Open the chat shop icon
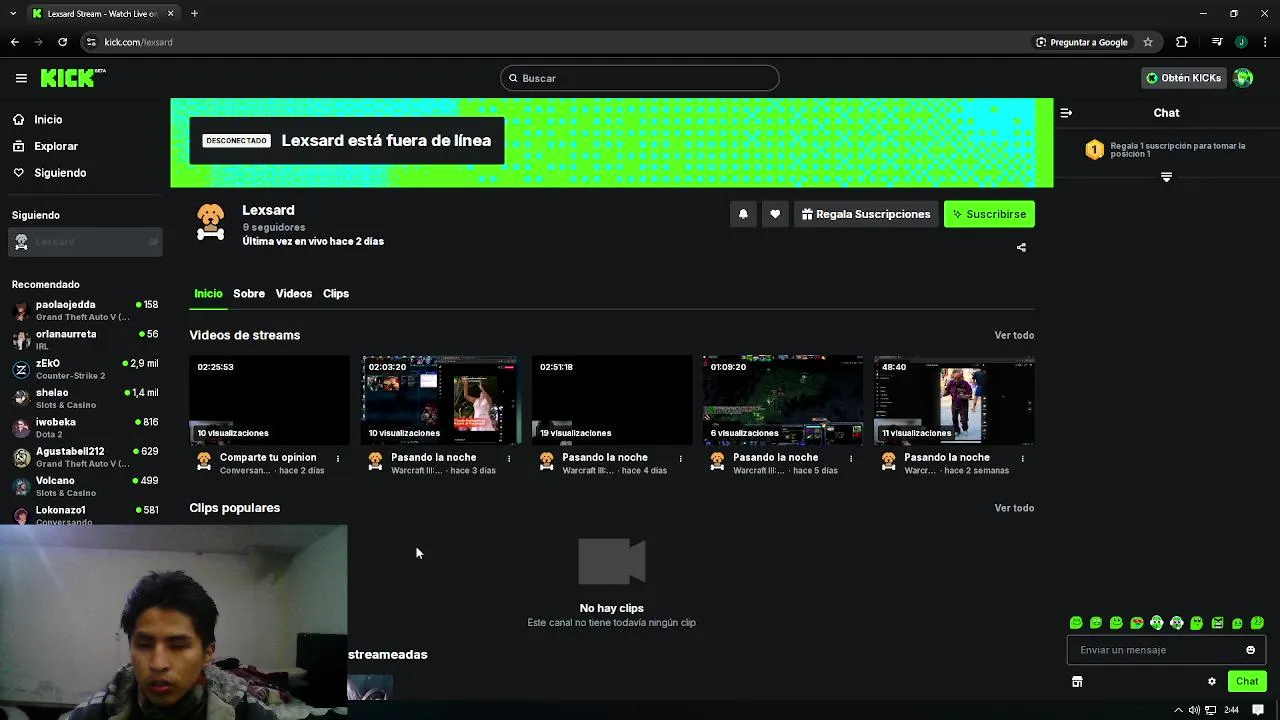 (1077, 682)
